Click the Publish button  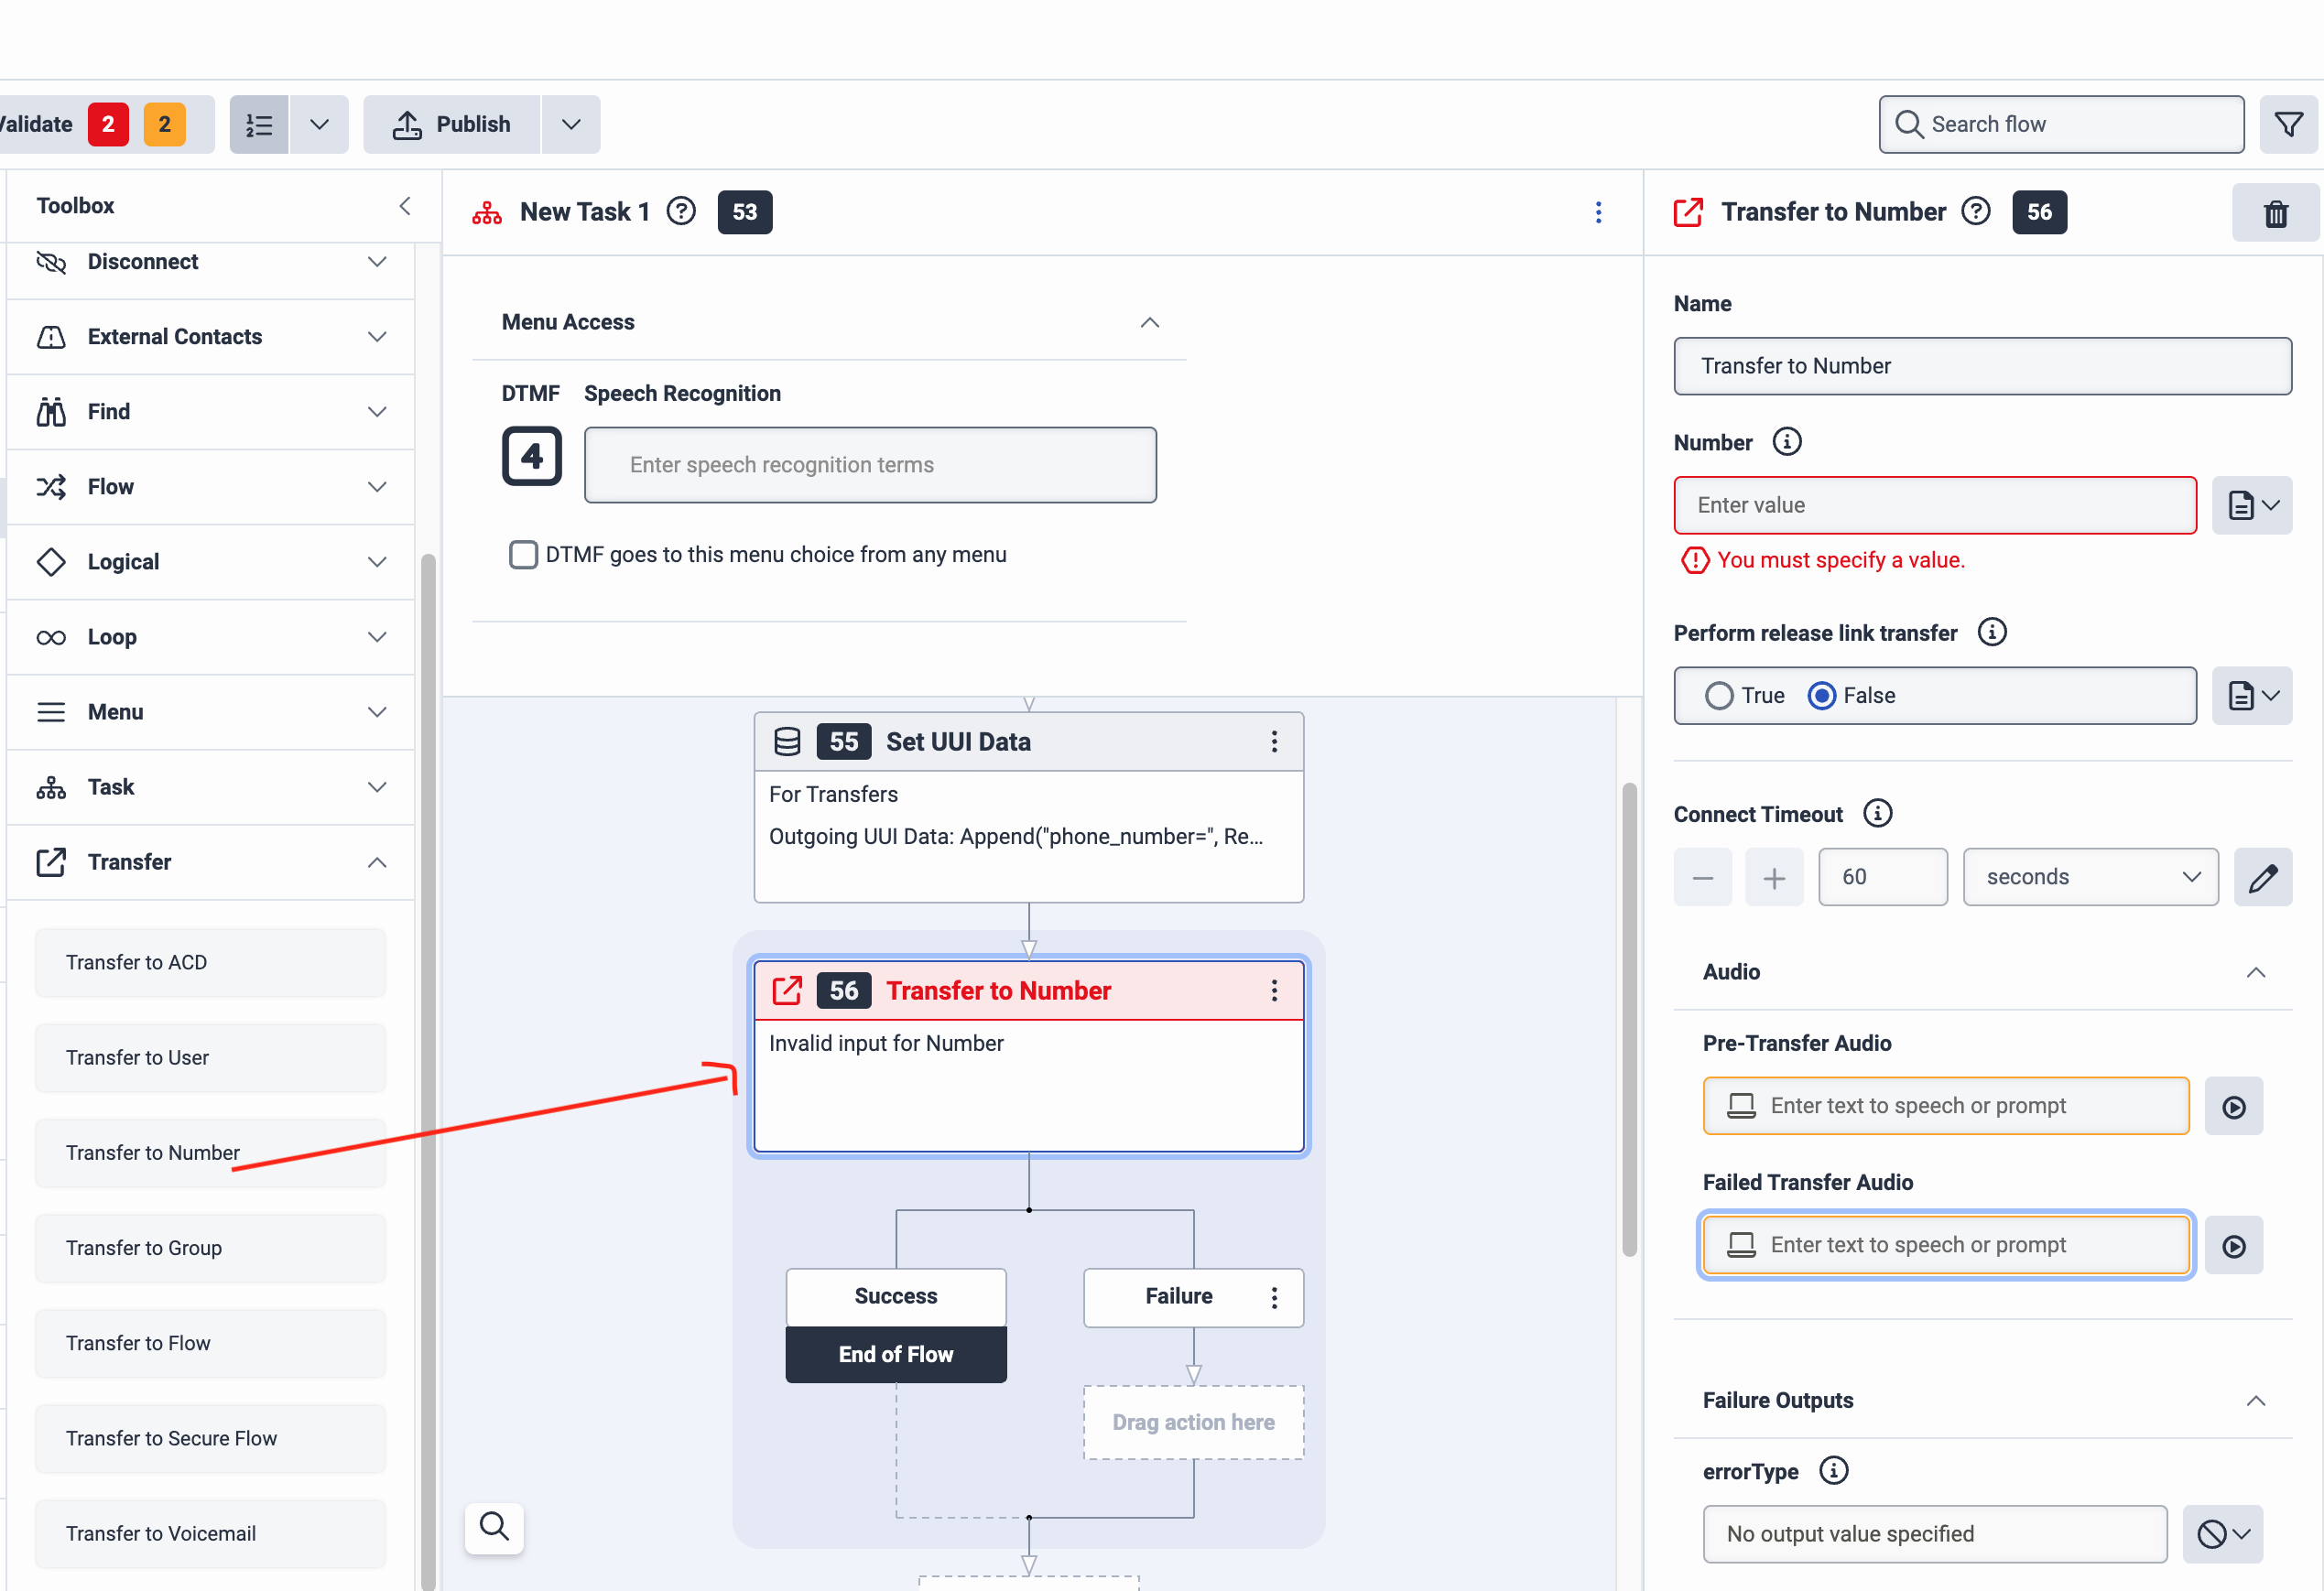[452, 124]
